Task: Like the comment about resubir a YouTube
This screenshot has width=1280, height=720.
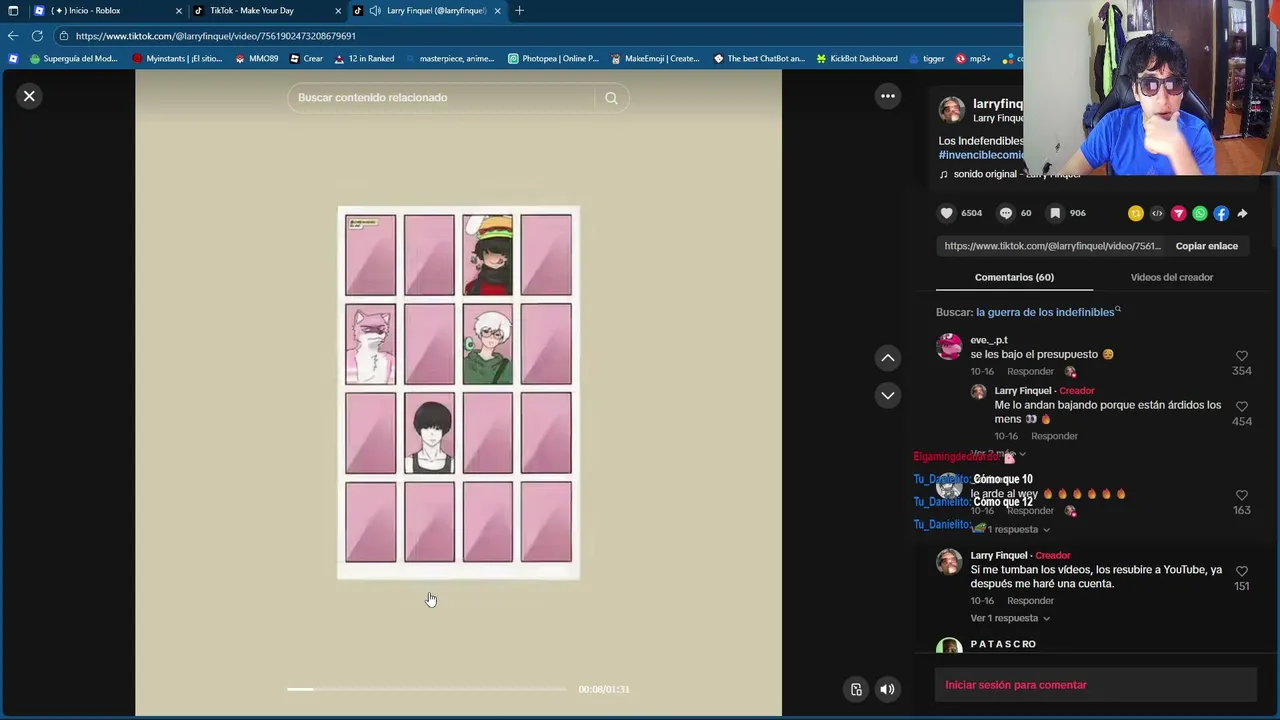Action: pyautogui.click(x=1242, y=571)
